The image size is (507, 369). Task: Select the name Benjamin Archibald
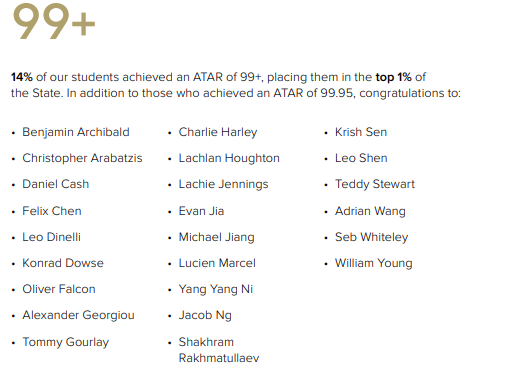76,132
